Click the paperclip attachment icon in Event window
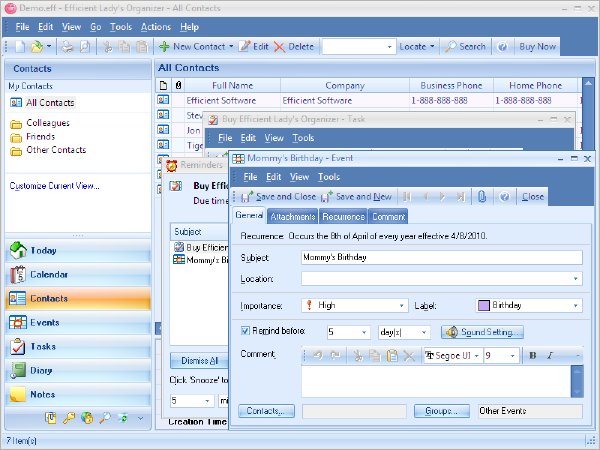Viewport: 600px width, 450px height. [482, 197]
